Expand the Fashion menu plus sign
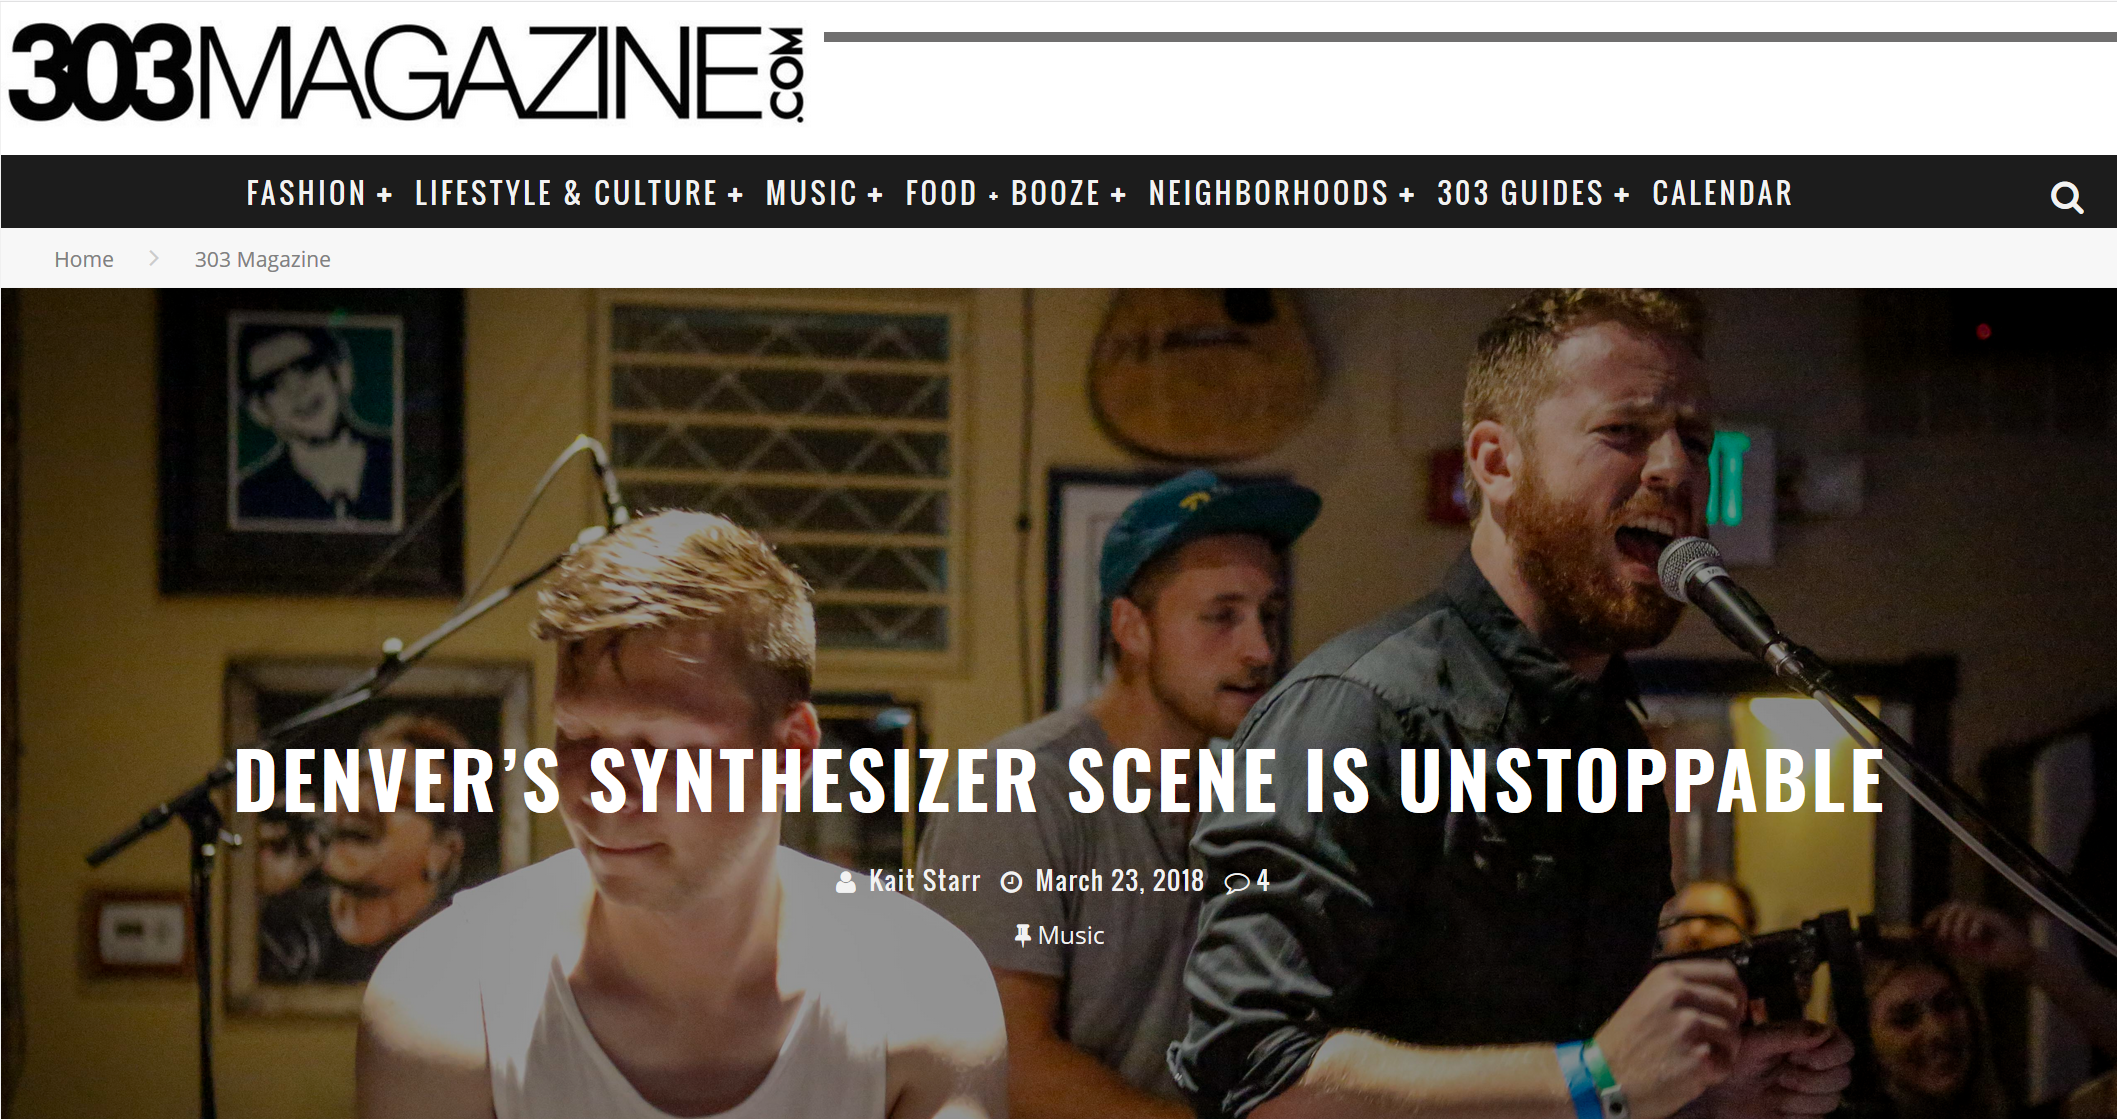This screenshot has width=2117, height=1119. pos(384,195)
